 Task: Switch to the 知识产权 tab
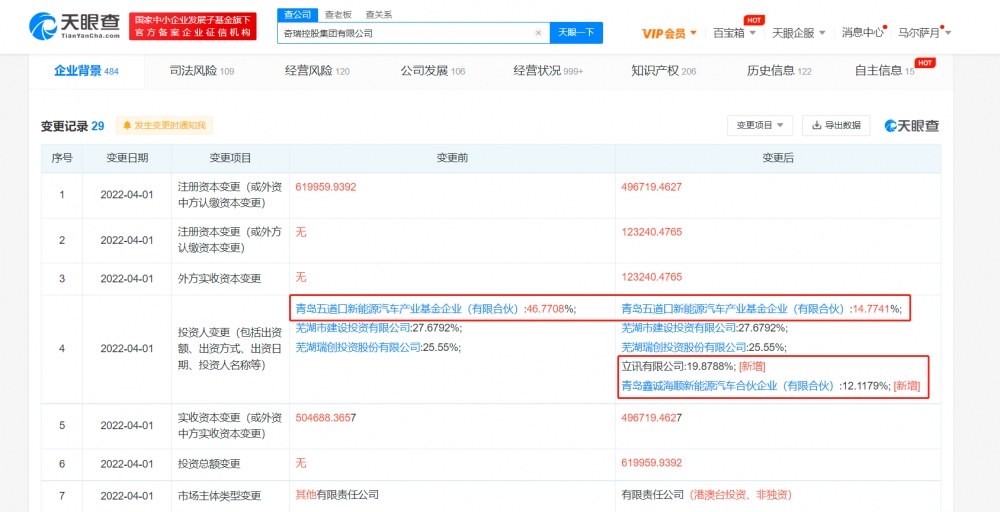click(x=663, y=71)
